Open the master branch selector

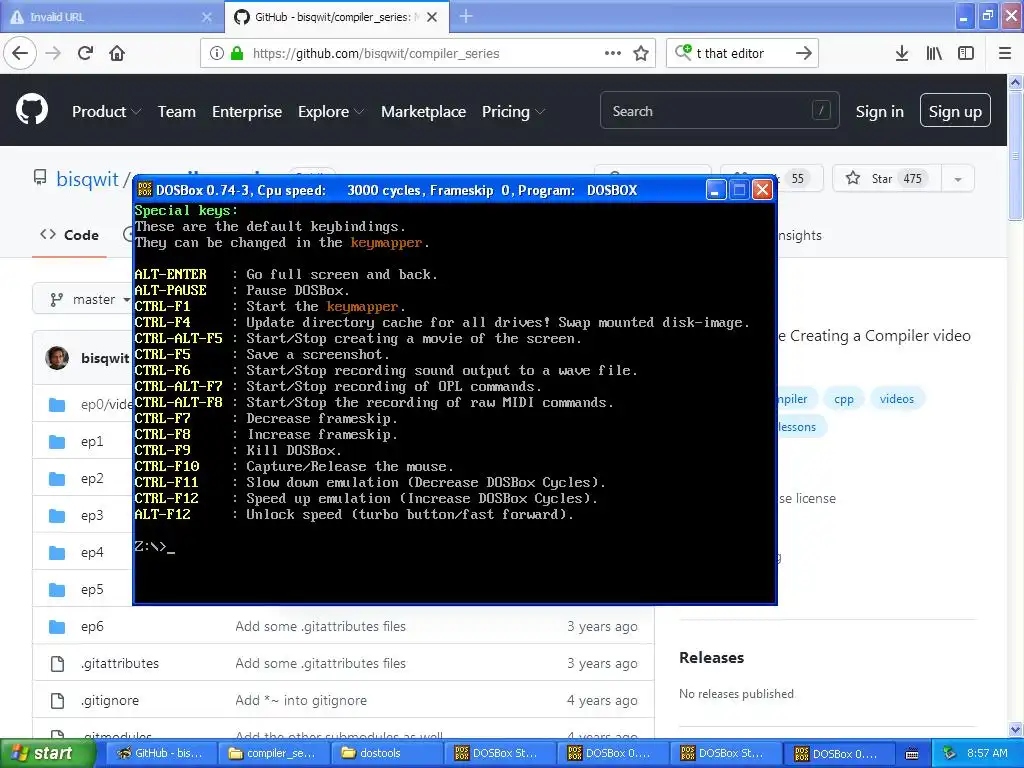(91, 299)
